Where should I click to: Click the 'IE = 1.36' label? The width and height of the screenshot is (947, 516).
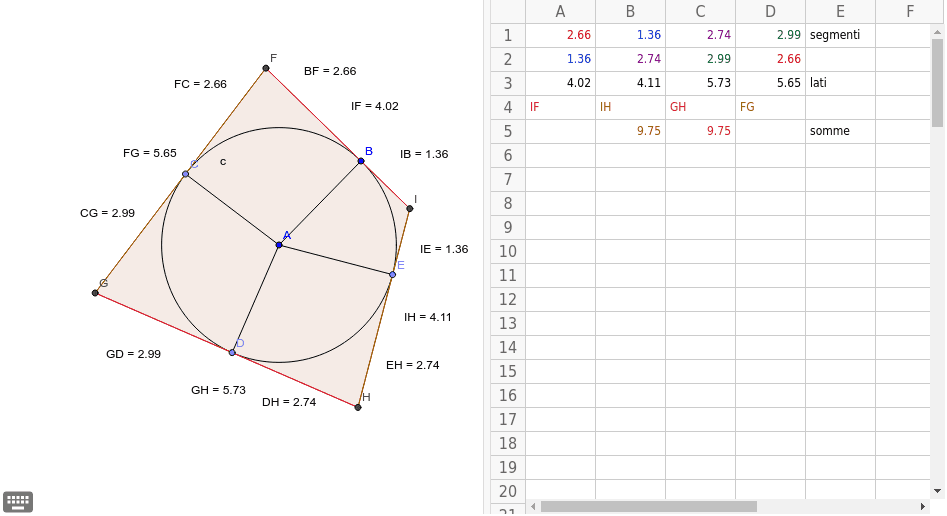[x=444, y=249]
